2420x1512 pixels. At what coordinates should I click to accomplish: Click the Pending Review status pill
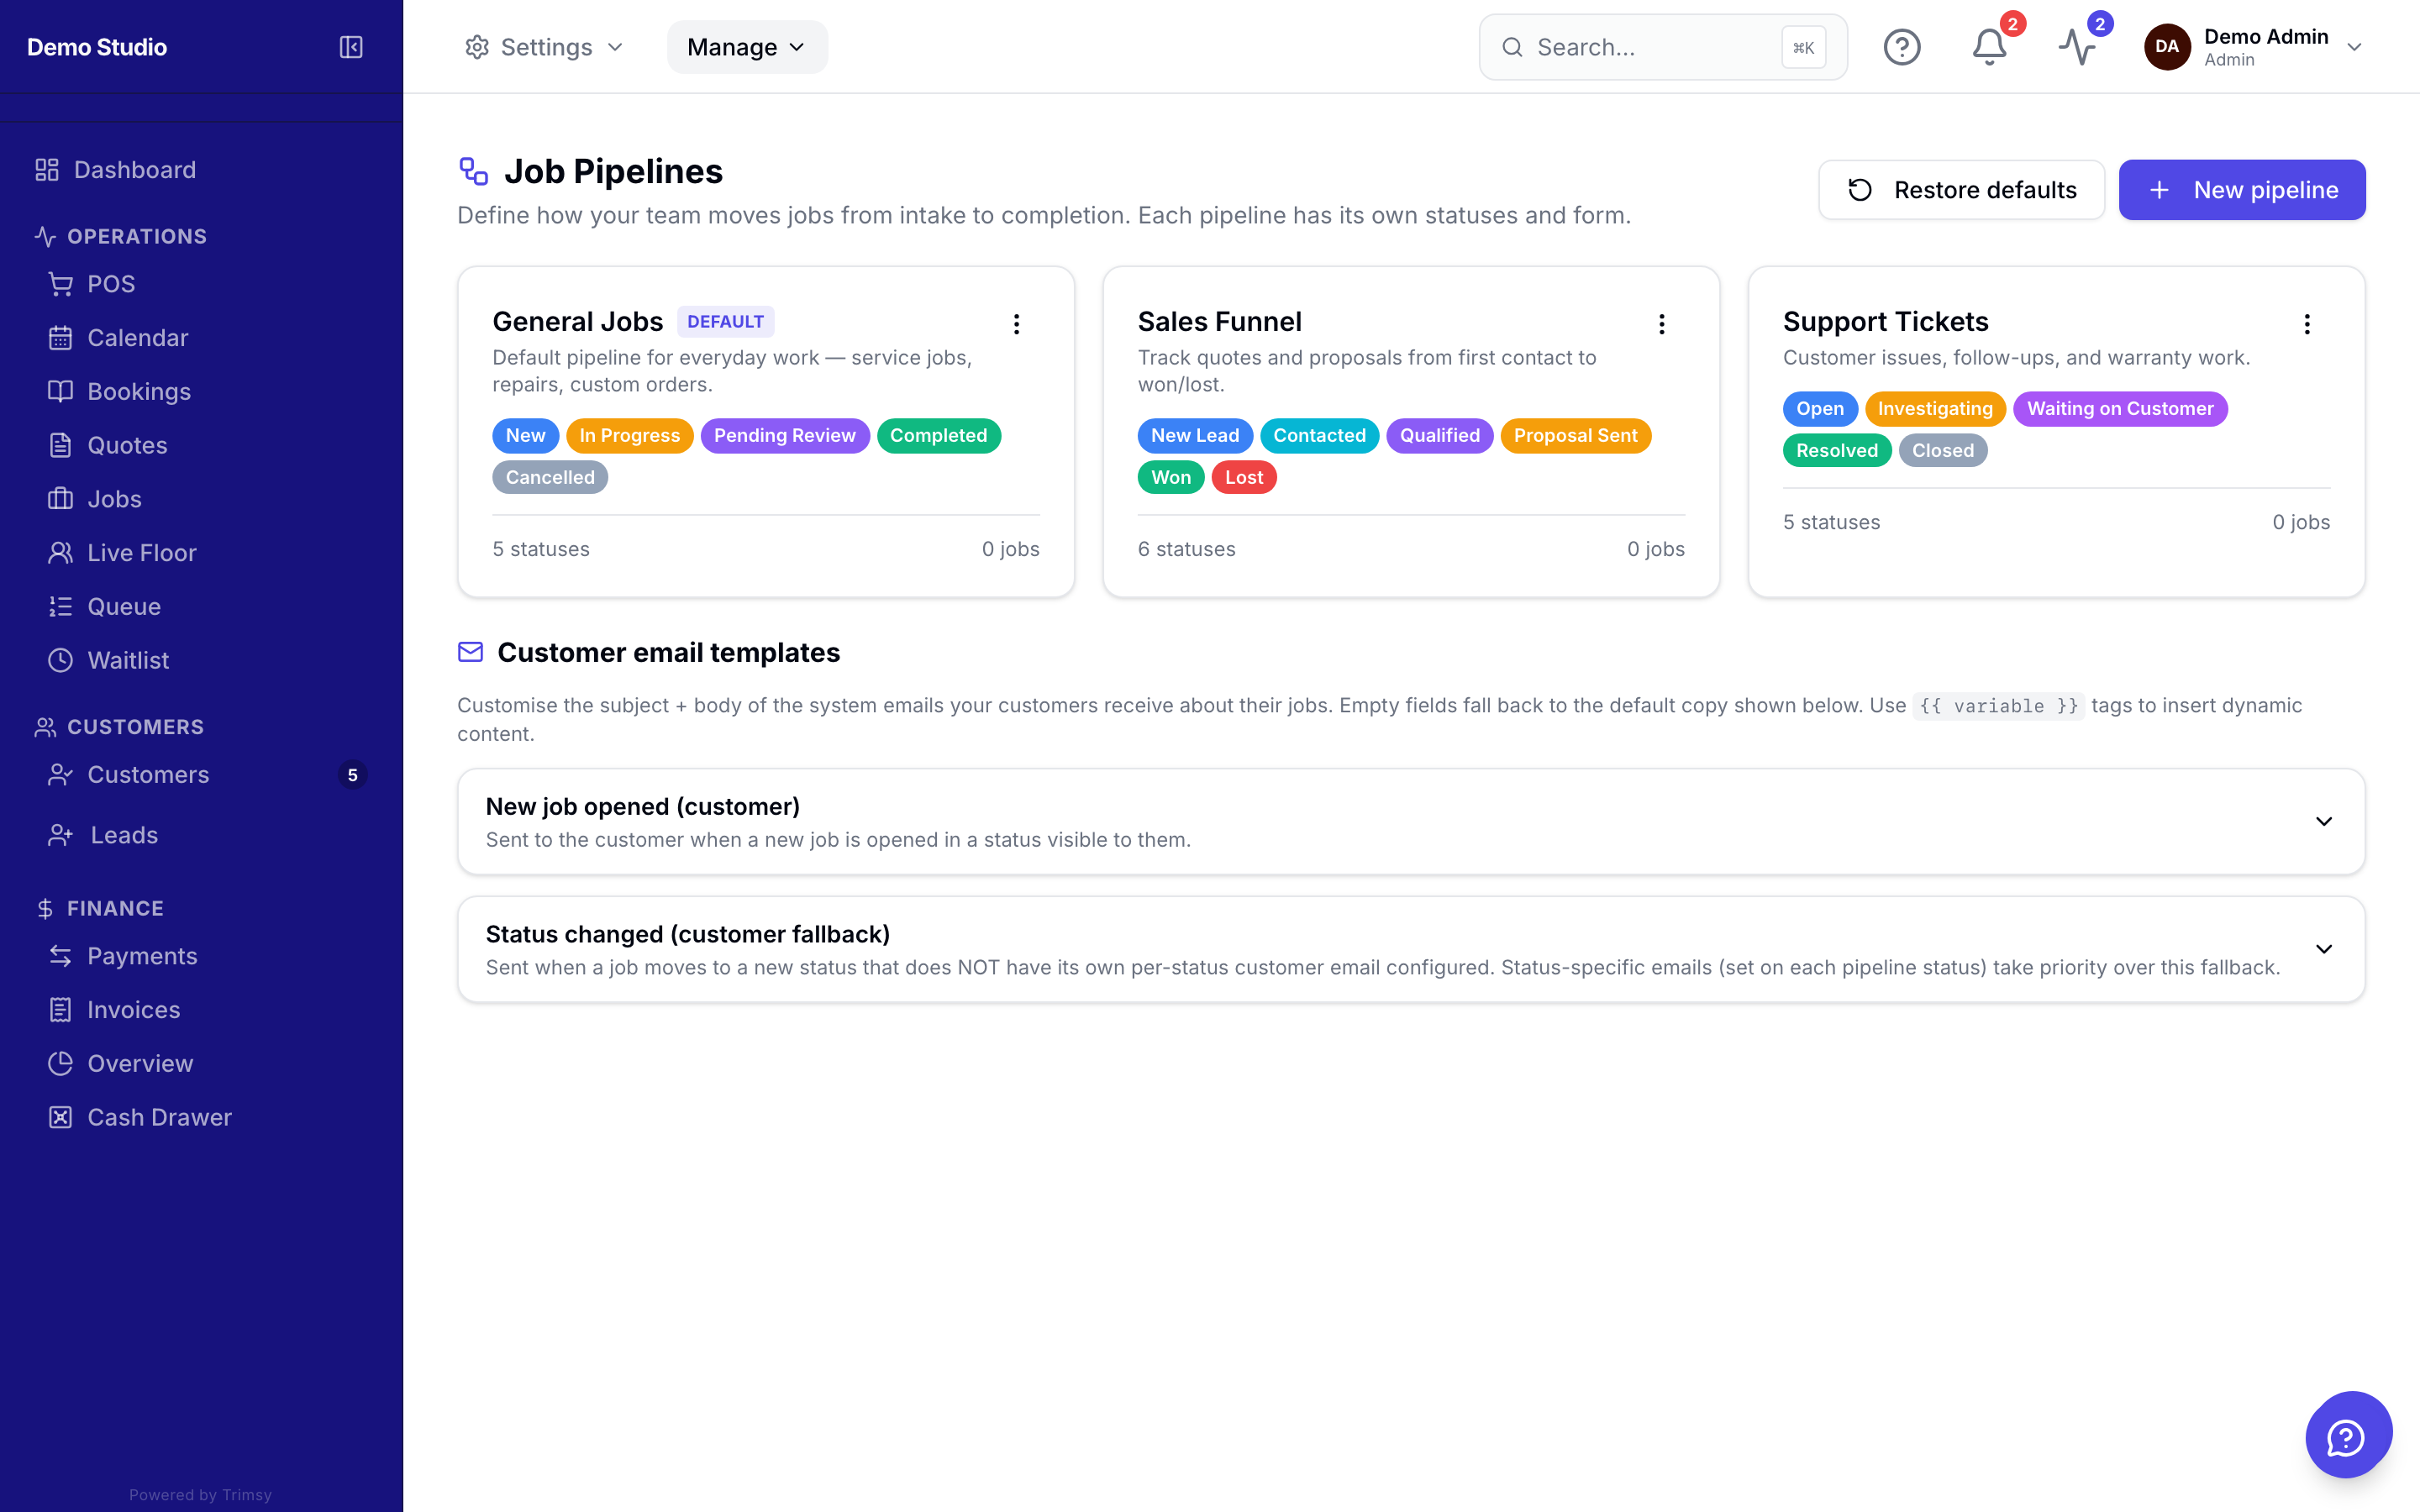coord(784,436)
